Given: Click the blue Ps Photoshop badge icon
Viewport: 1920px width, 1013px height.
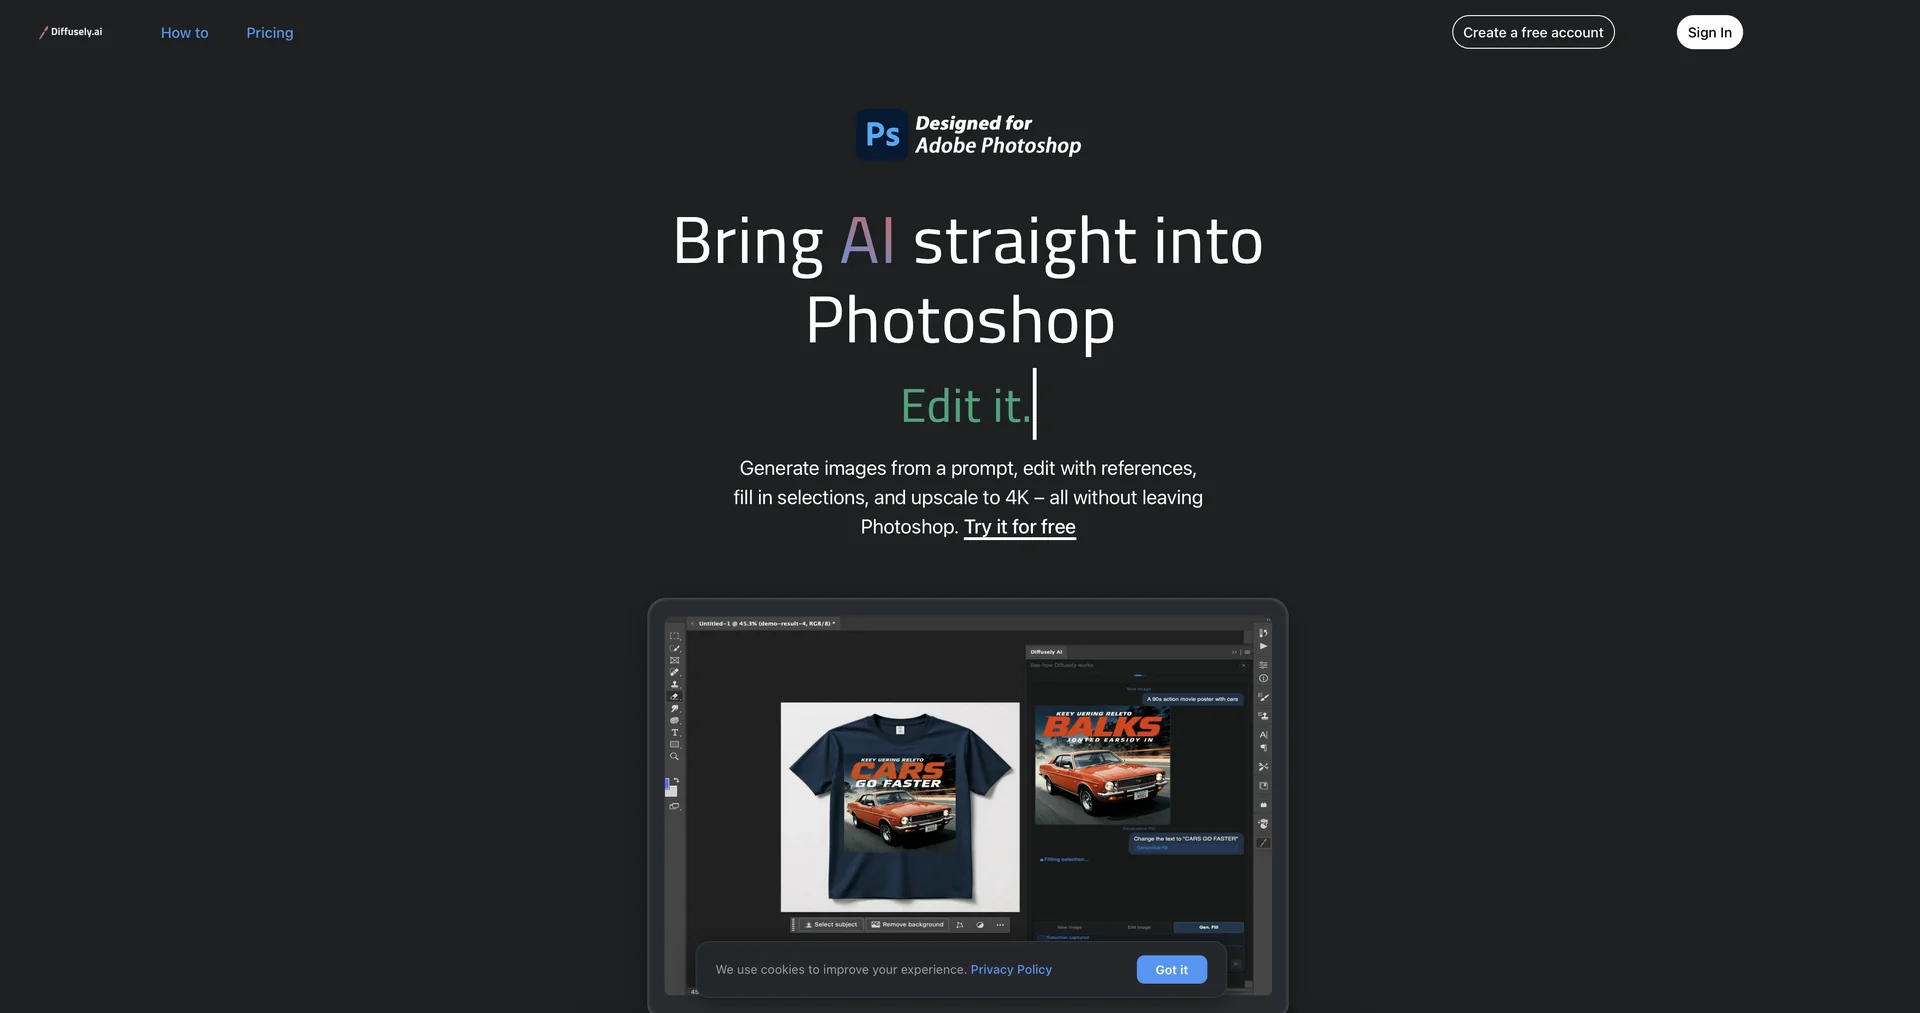Looking at the screenshot, I should [x=882, y=134].
